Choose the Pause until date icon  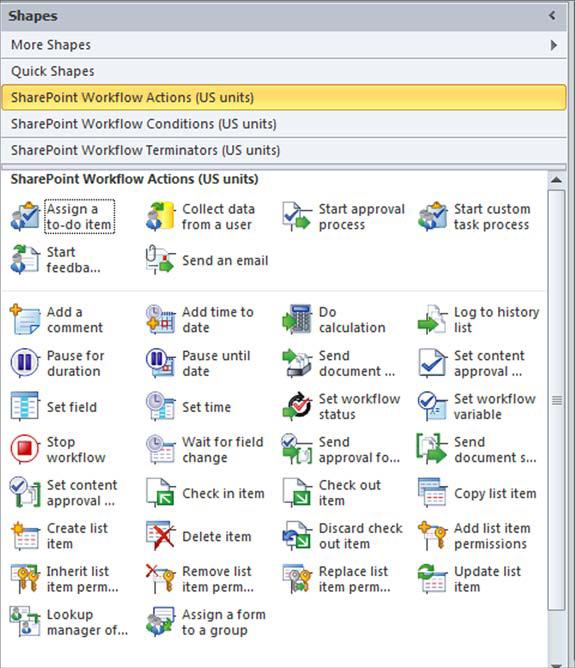tap(160, 363)
